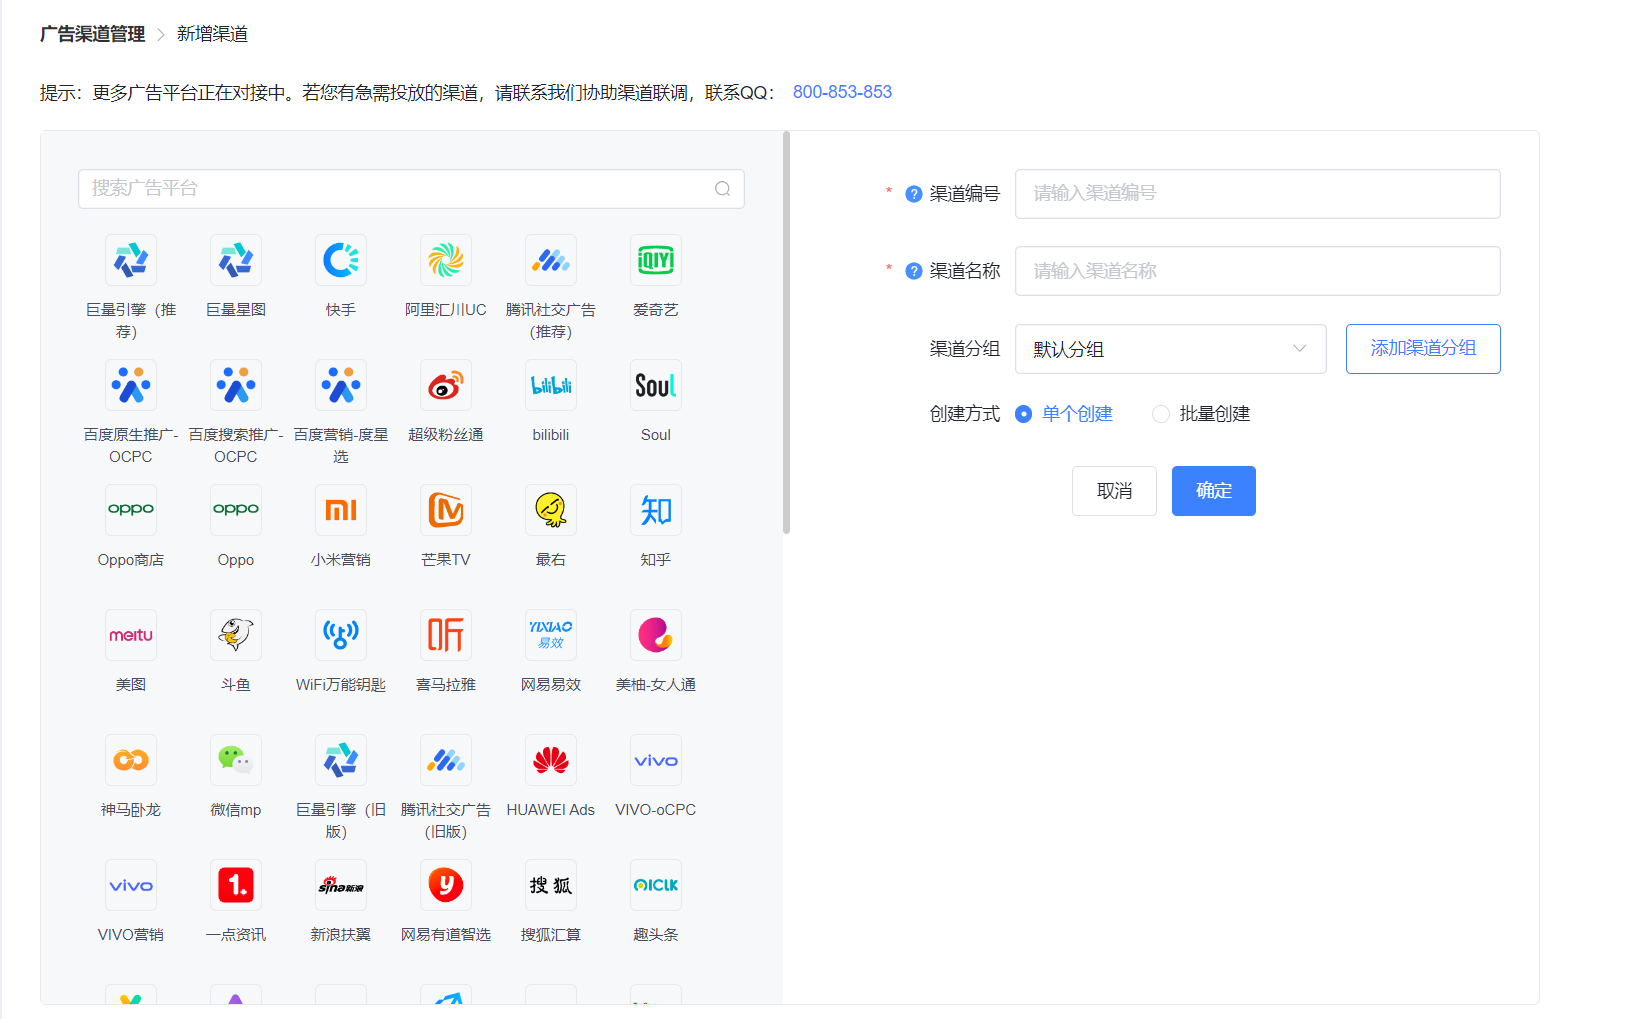Image resolution: width=1628 pixels, height=1019 pixels.
Task: Choose the VIVO营销 platform icon
Action: 131,885
